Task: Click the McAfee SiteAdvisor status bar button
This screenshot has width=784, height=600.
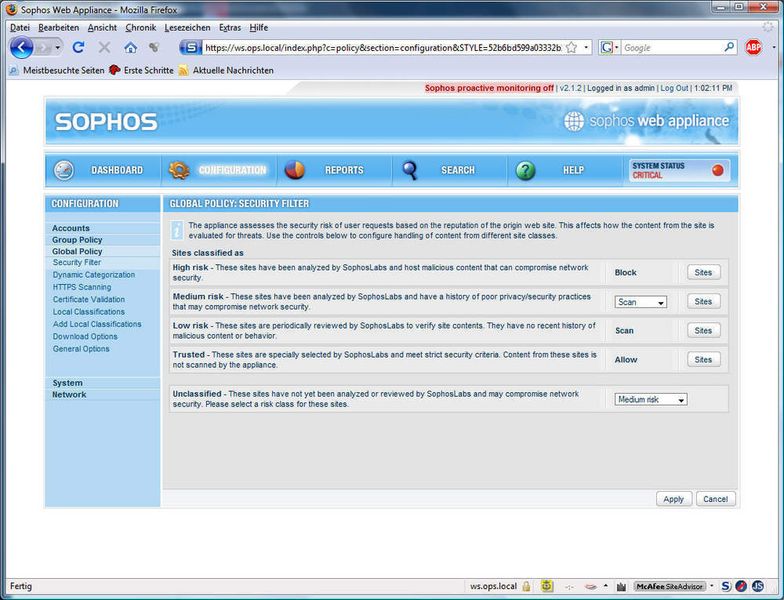Action: coord(670,586)
